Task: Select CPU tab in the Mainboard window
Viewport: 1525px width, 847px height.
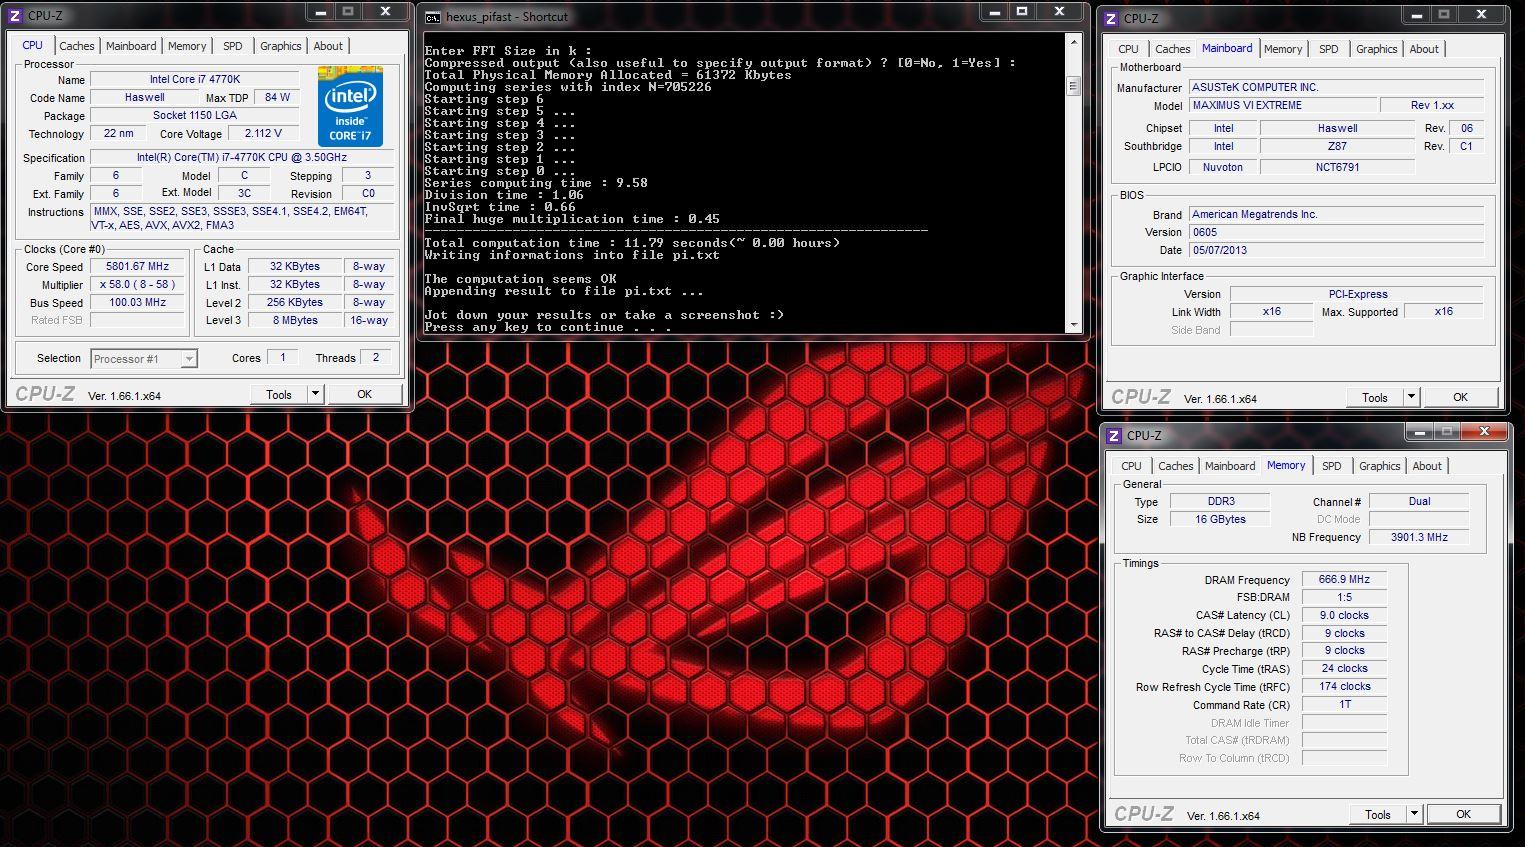Action: tap(1128, 49)
